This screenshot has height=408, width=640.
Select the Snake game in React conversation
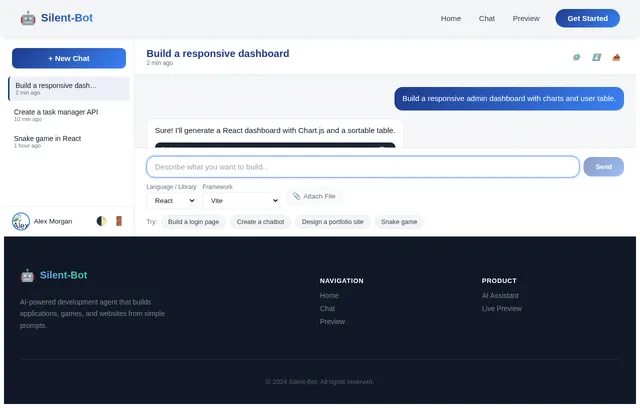69,141
